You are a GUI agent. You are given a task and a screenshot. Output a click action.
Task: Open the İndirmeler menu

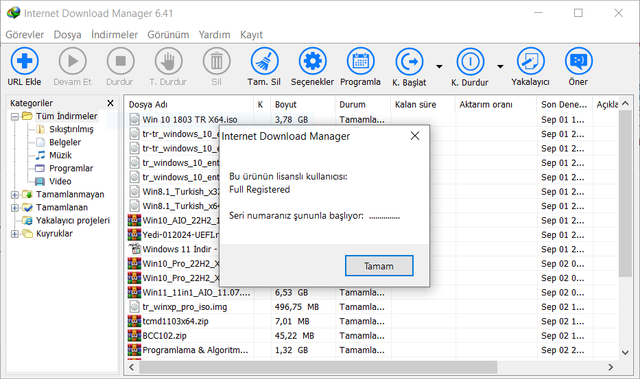114,35
